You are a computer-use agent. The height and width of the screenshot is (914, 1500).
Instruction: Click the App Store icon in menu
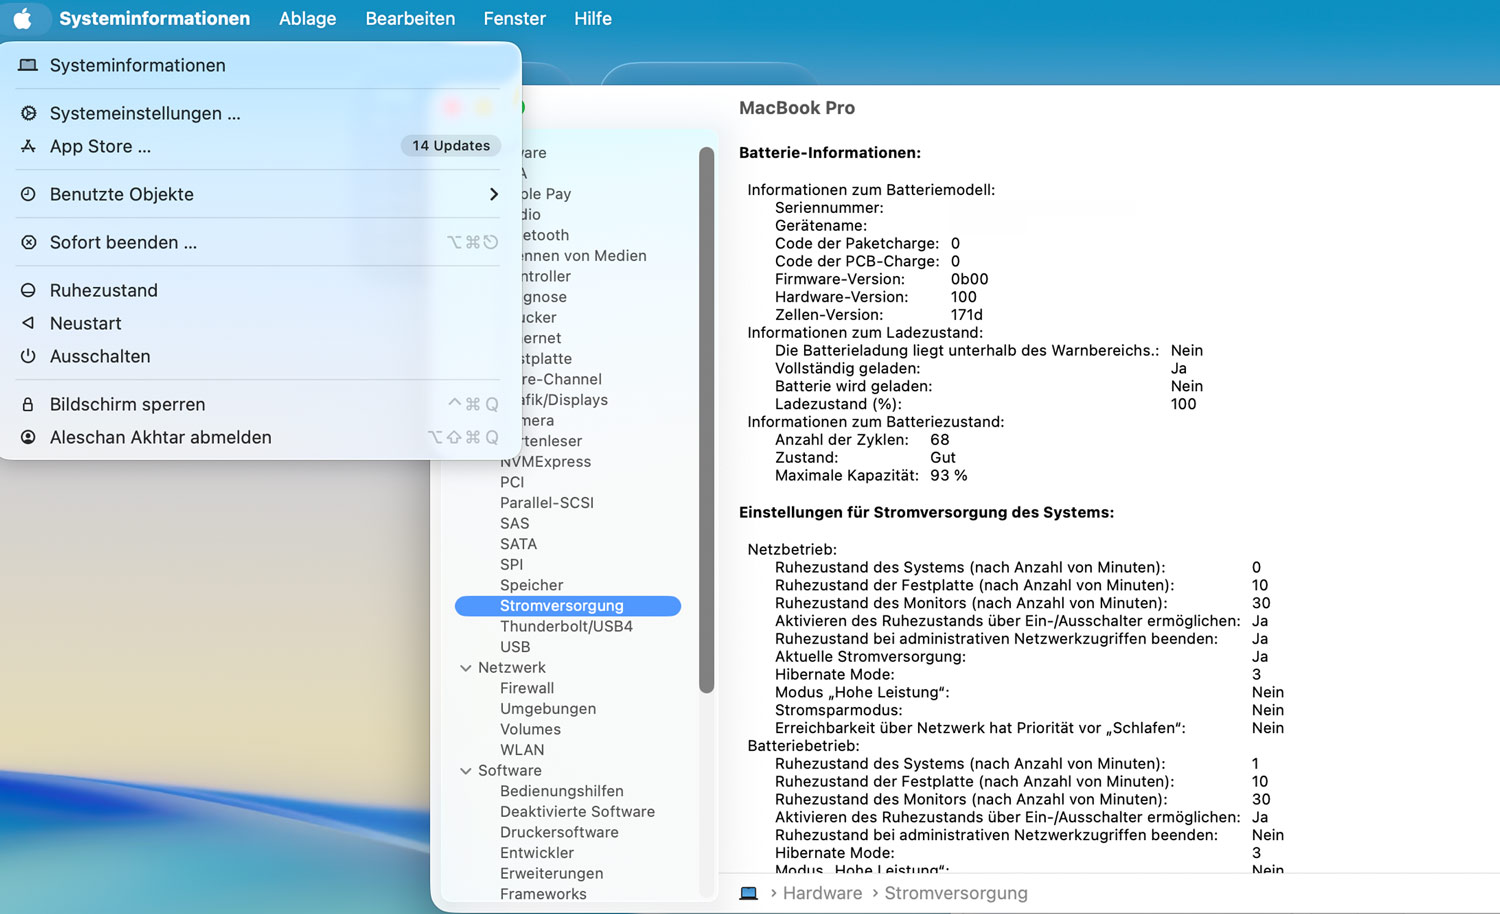click(29, 146)
